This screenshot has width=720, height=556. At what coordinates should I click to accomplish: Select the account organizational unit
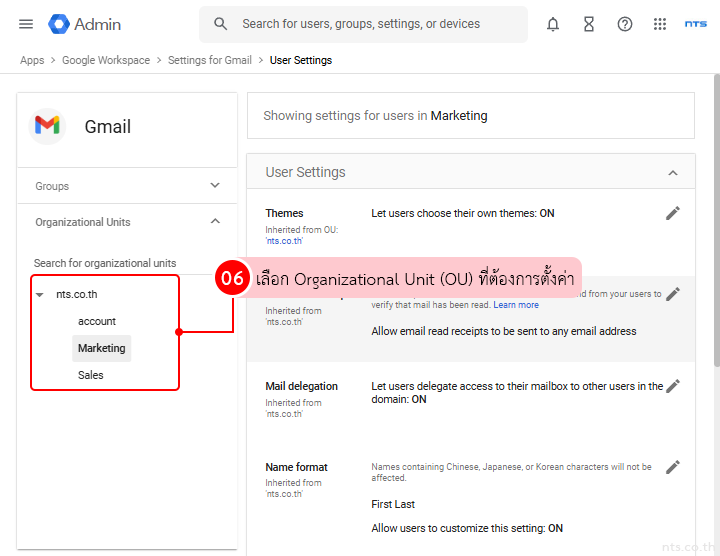pyautogui.click(x=97, y=321)
